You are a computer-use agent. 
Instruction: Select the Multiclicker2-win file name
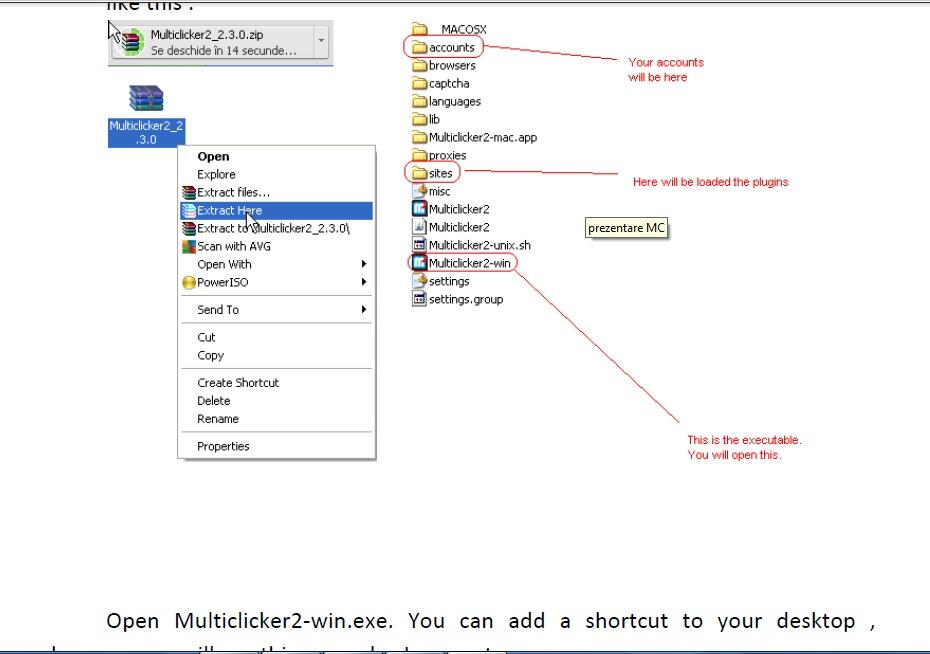pyautogui.click(x=470, y=263)
